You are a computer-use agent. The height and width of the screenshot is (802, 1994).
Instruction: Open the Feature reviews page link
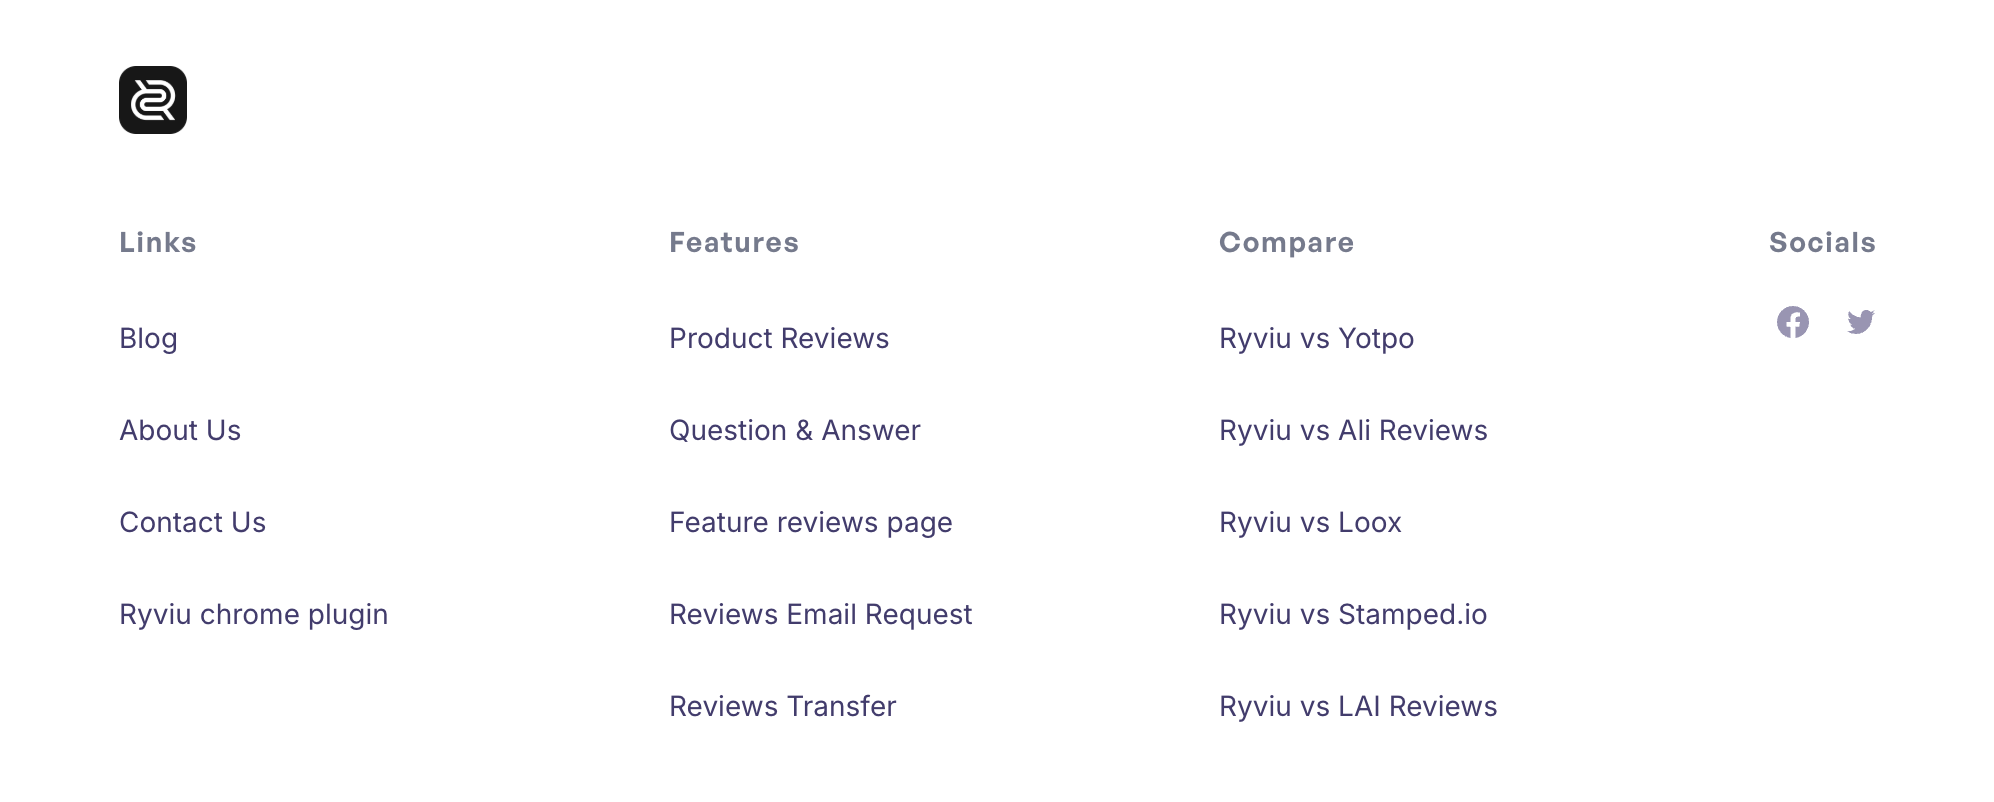coord(811,523)
